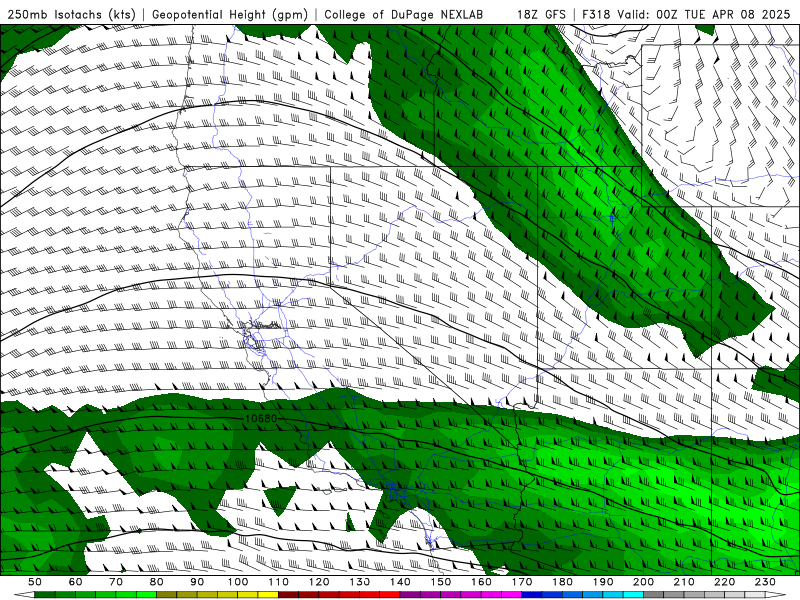Image resolution: width=800 pixels, height=600 pixels.
Task: Click the bright magenta swatch before dark blue
Action: [511, 595]
